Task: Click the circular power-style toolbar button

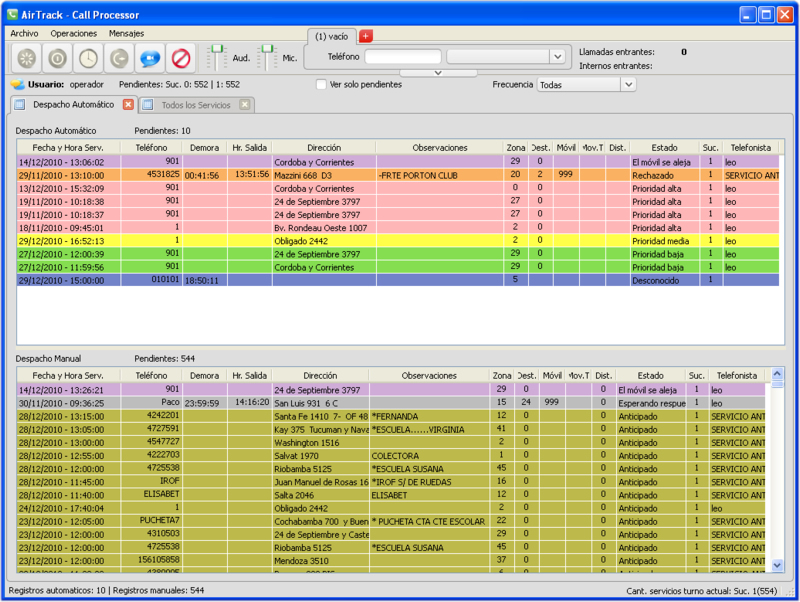Action: click(57, 58)
